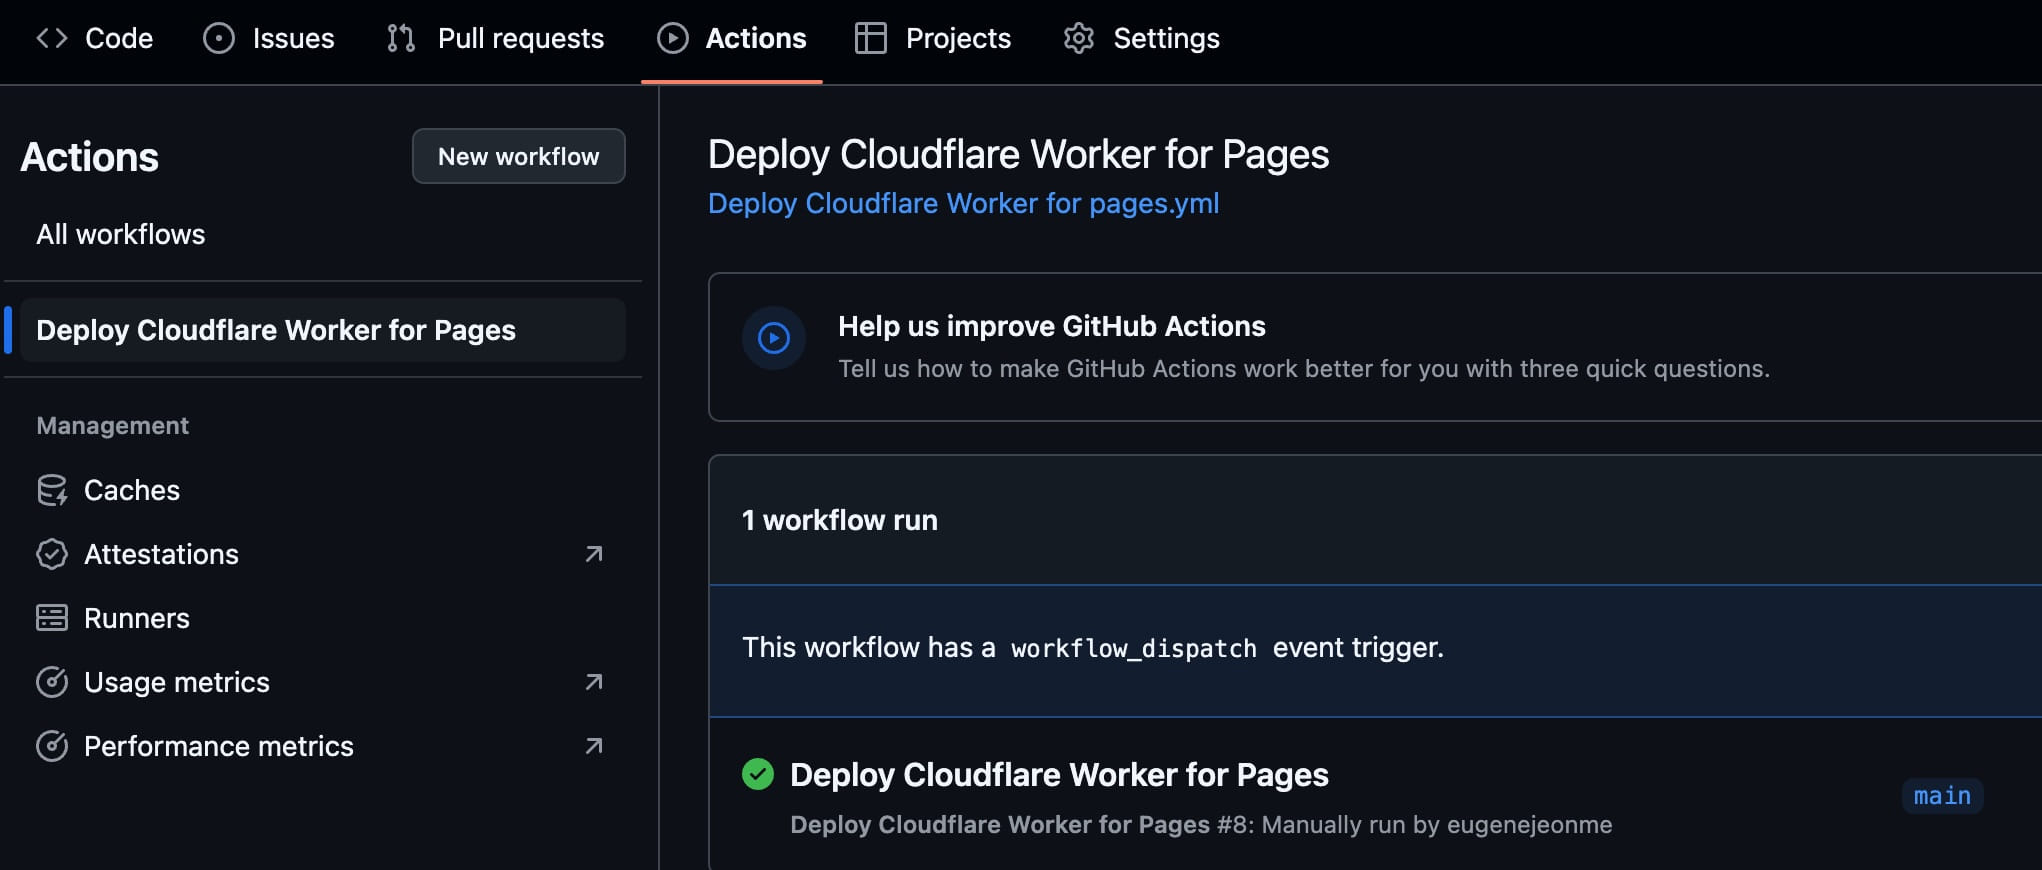Click the play icon in the survey banner
This screenshot has width=2042, height=870.
pyautogui.click(x=774, y=338)
